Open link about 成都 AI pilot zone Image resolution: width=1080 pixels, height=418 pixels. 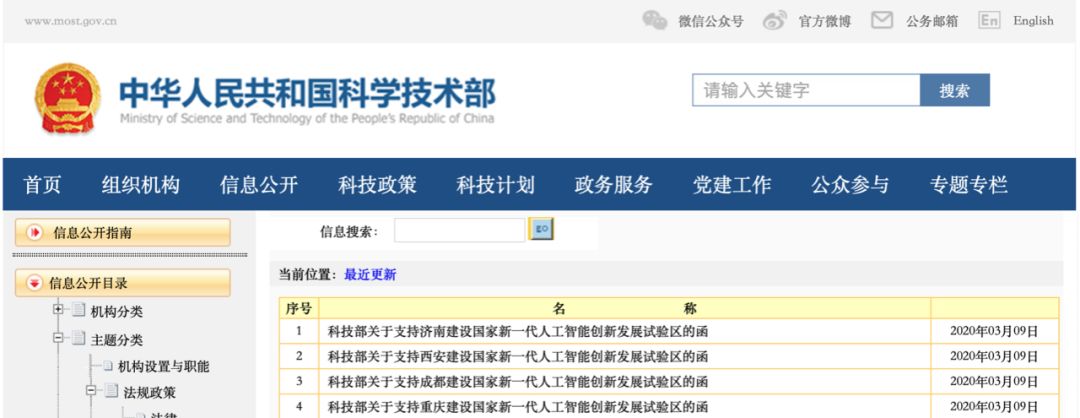pyautogui.click(x=517, y=382)
